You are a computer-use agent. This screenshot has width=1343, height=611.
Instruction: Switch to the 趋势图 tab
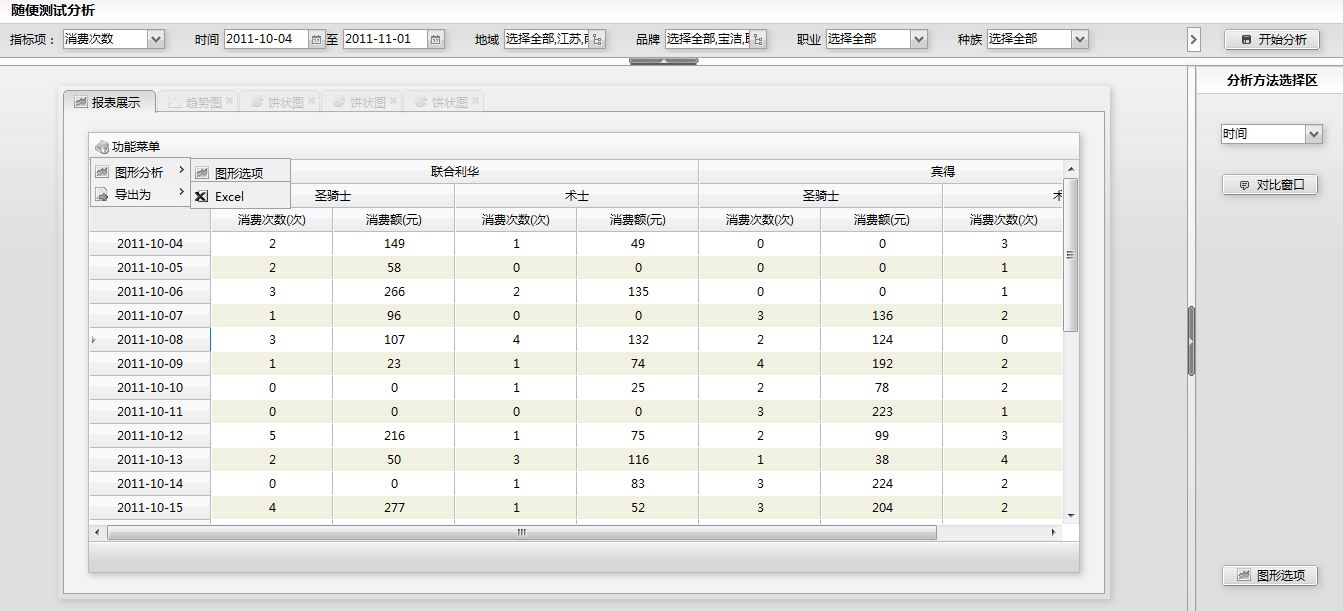coord(197,102)
